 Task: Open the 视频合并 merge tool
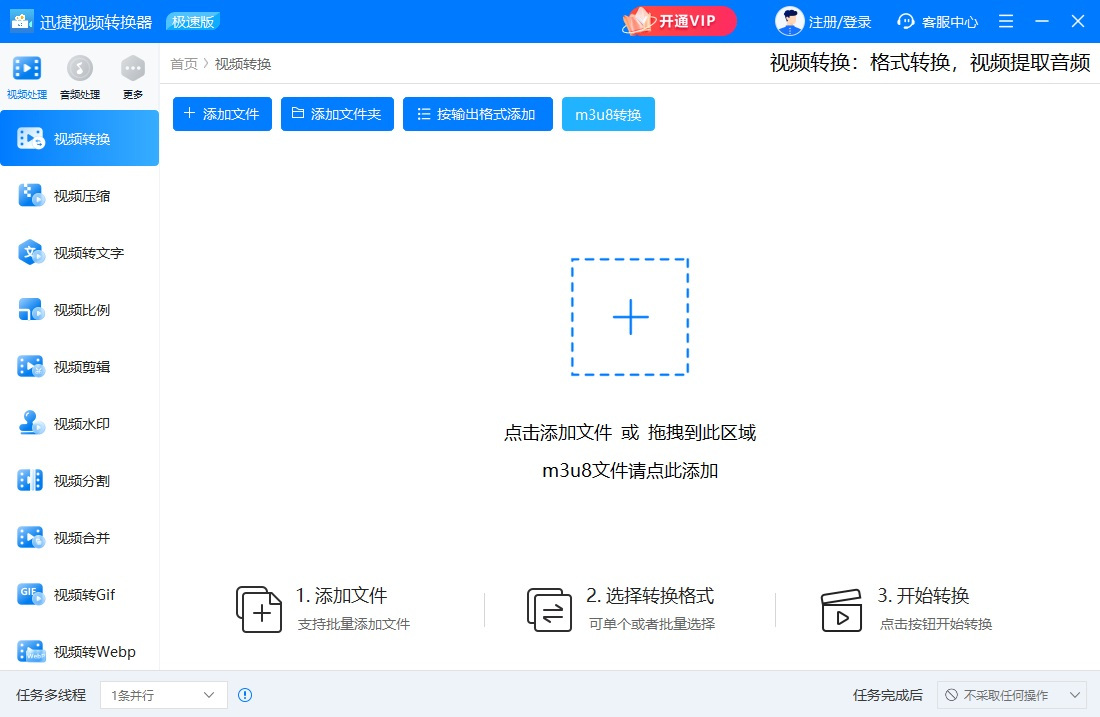pos(80,537)
